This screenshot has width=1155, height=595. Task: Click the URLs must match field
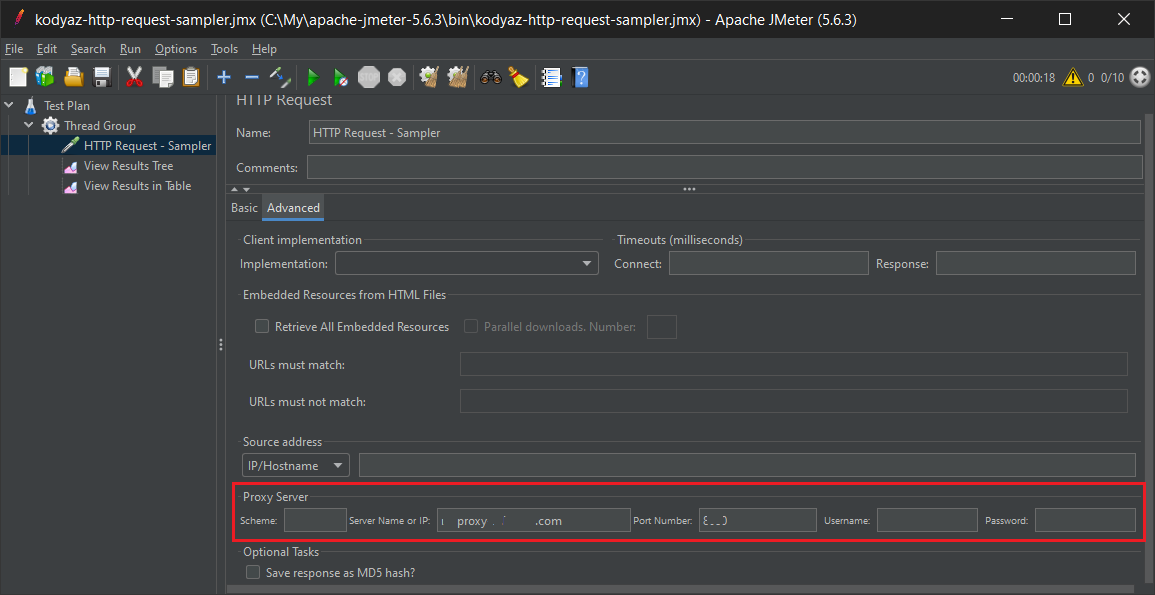coord(793,364)
